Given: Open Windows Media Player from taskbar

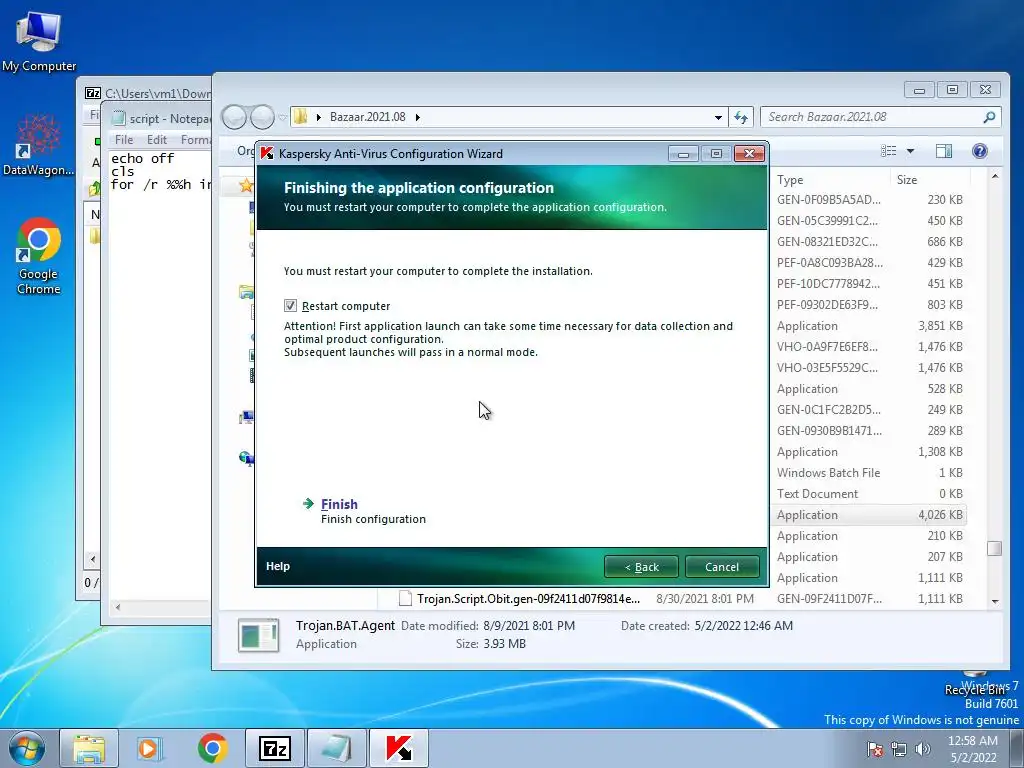Looking at the screenshot, I should coord(150,748).
